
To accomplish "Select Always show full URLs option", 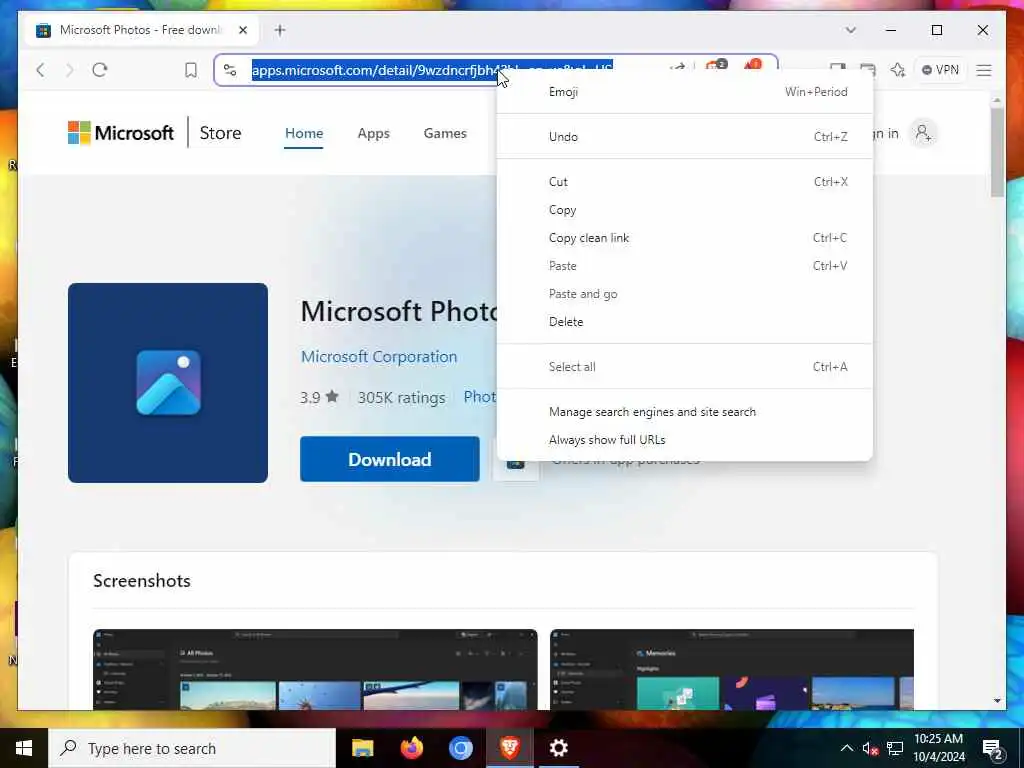I will tap(684, 440).
